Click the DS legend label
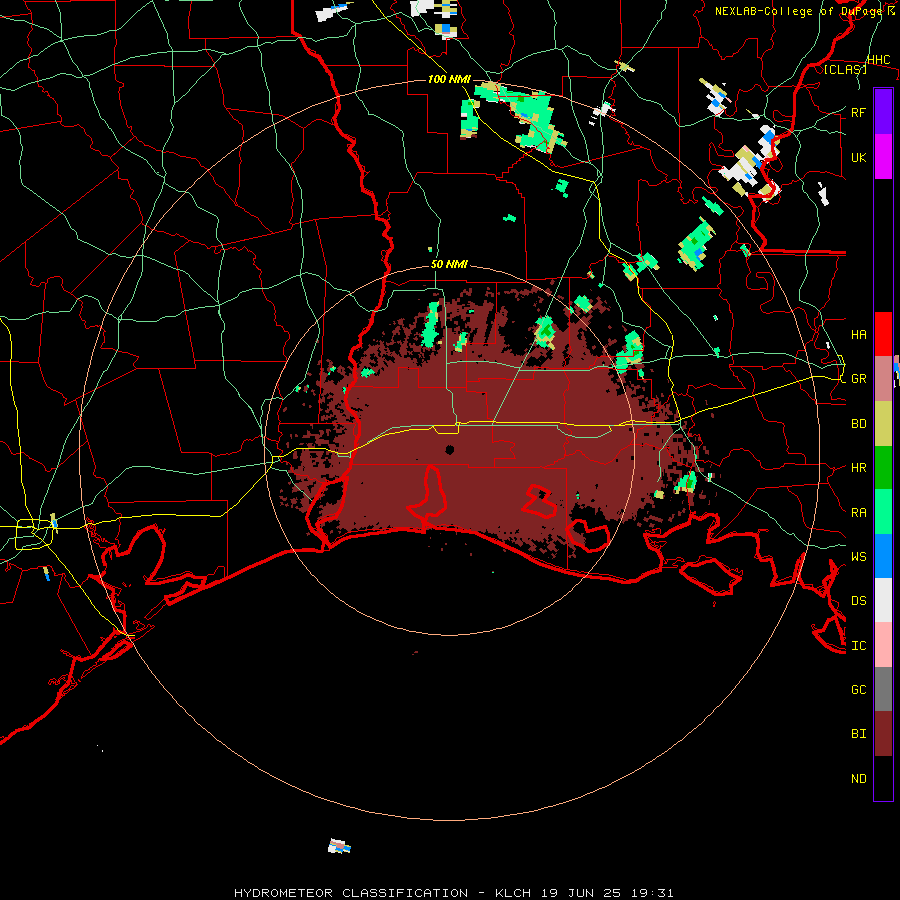 pyautogui.click(x=858, y=601)
